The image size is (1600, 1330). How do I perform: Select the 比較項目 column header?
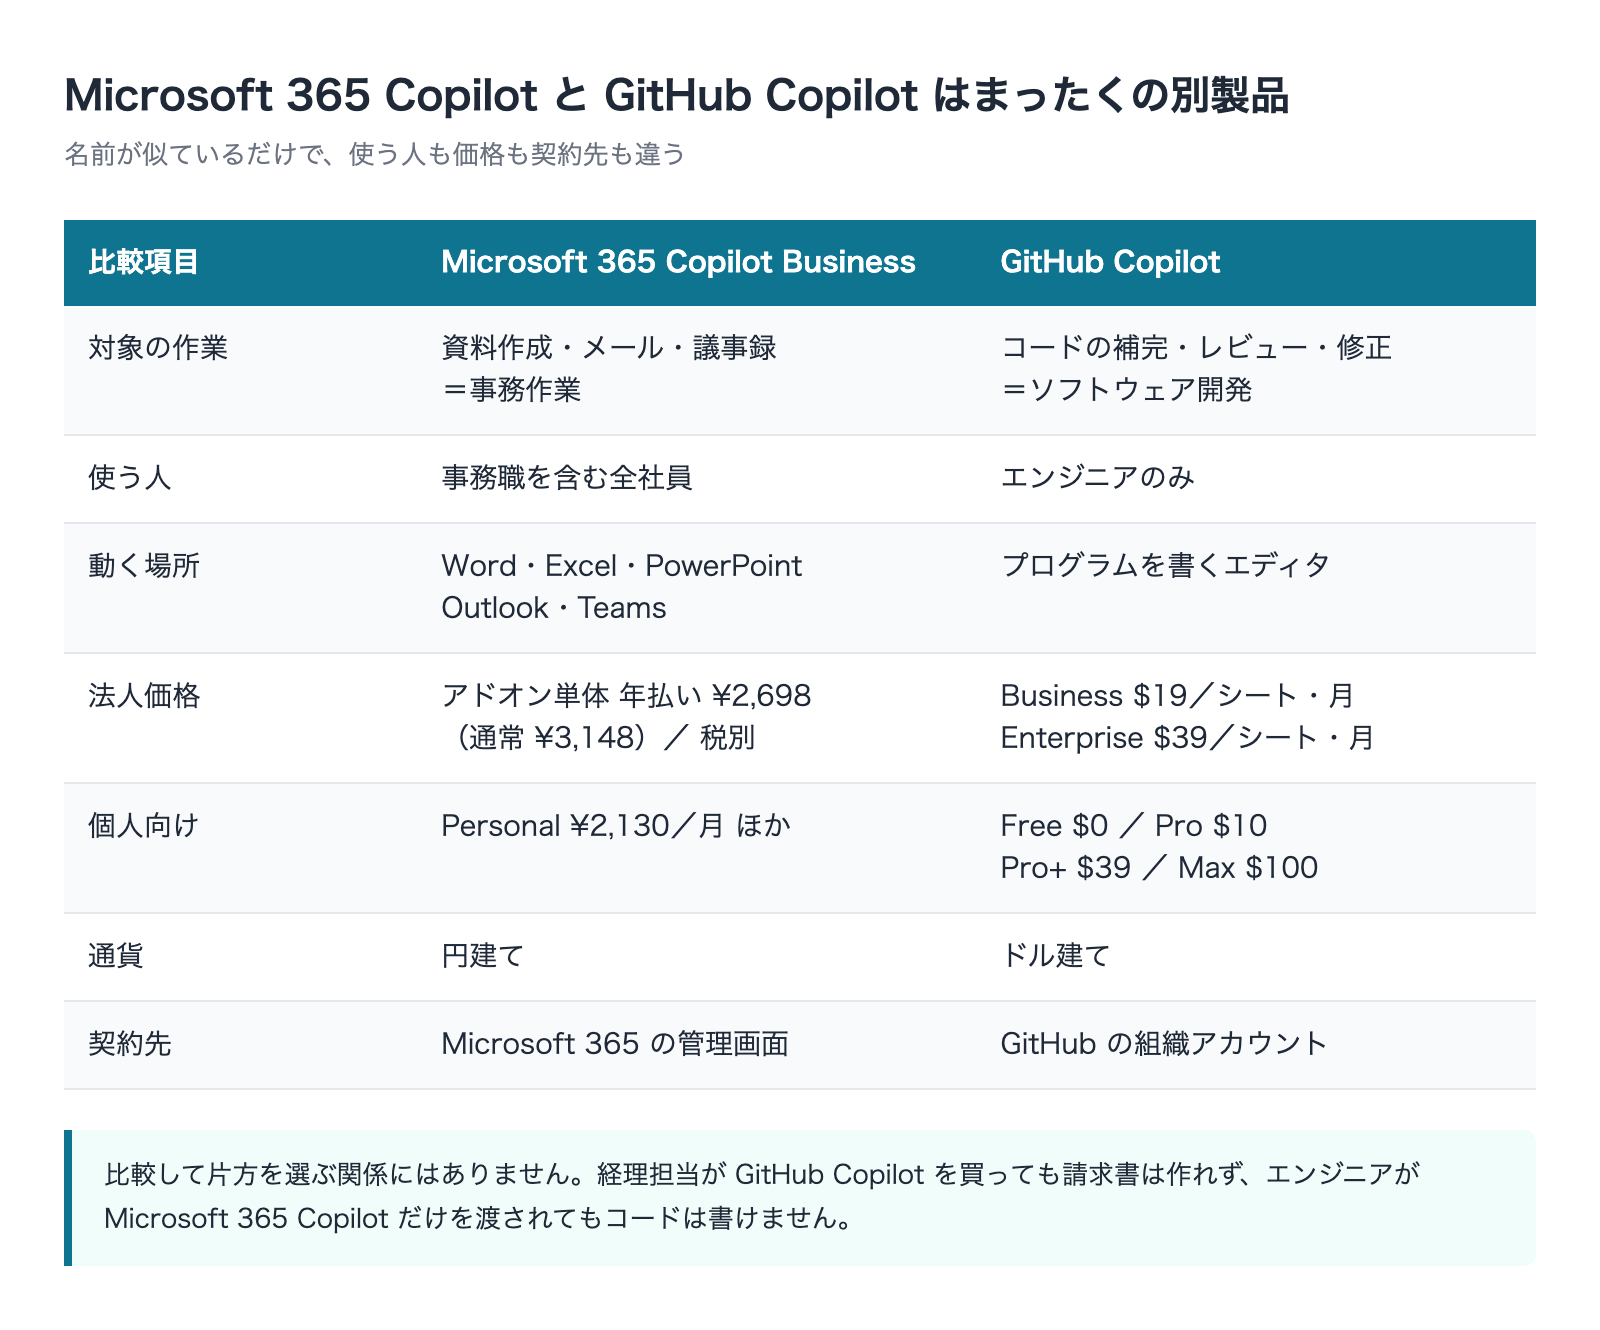144,262
